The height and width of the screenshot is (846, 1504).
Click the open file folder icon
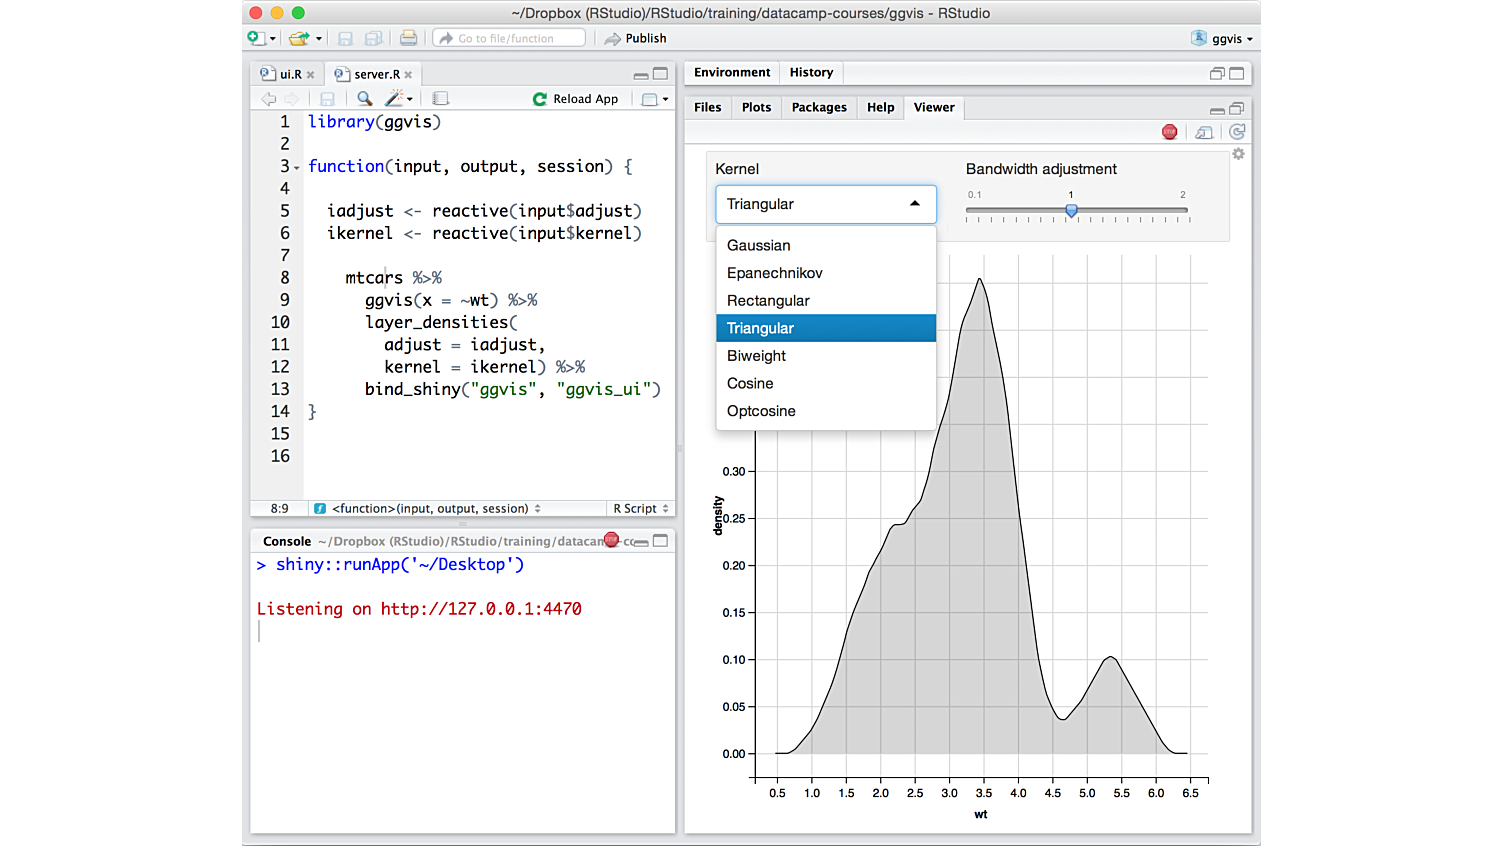pyautogui.click(x=298, y=38)
